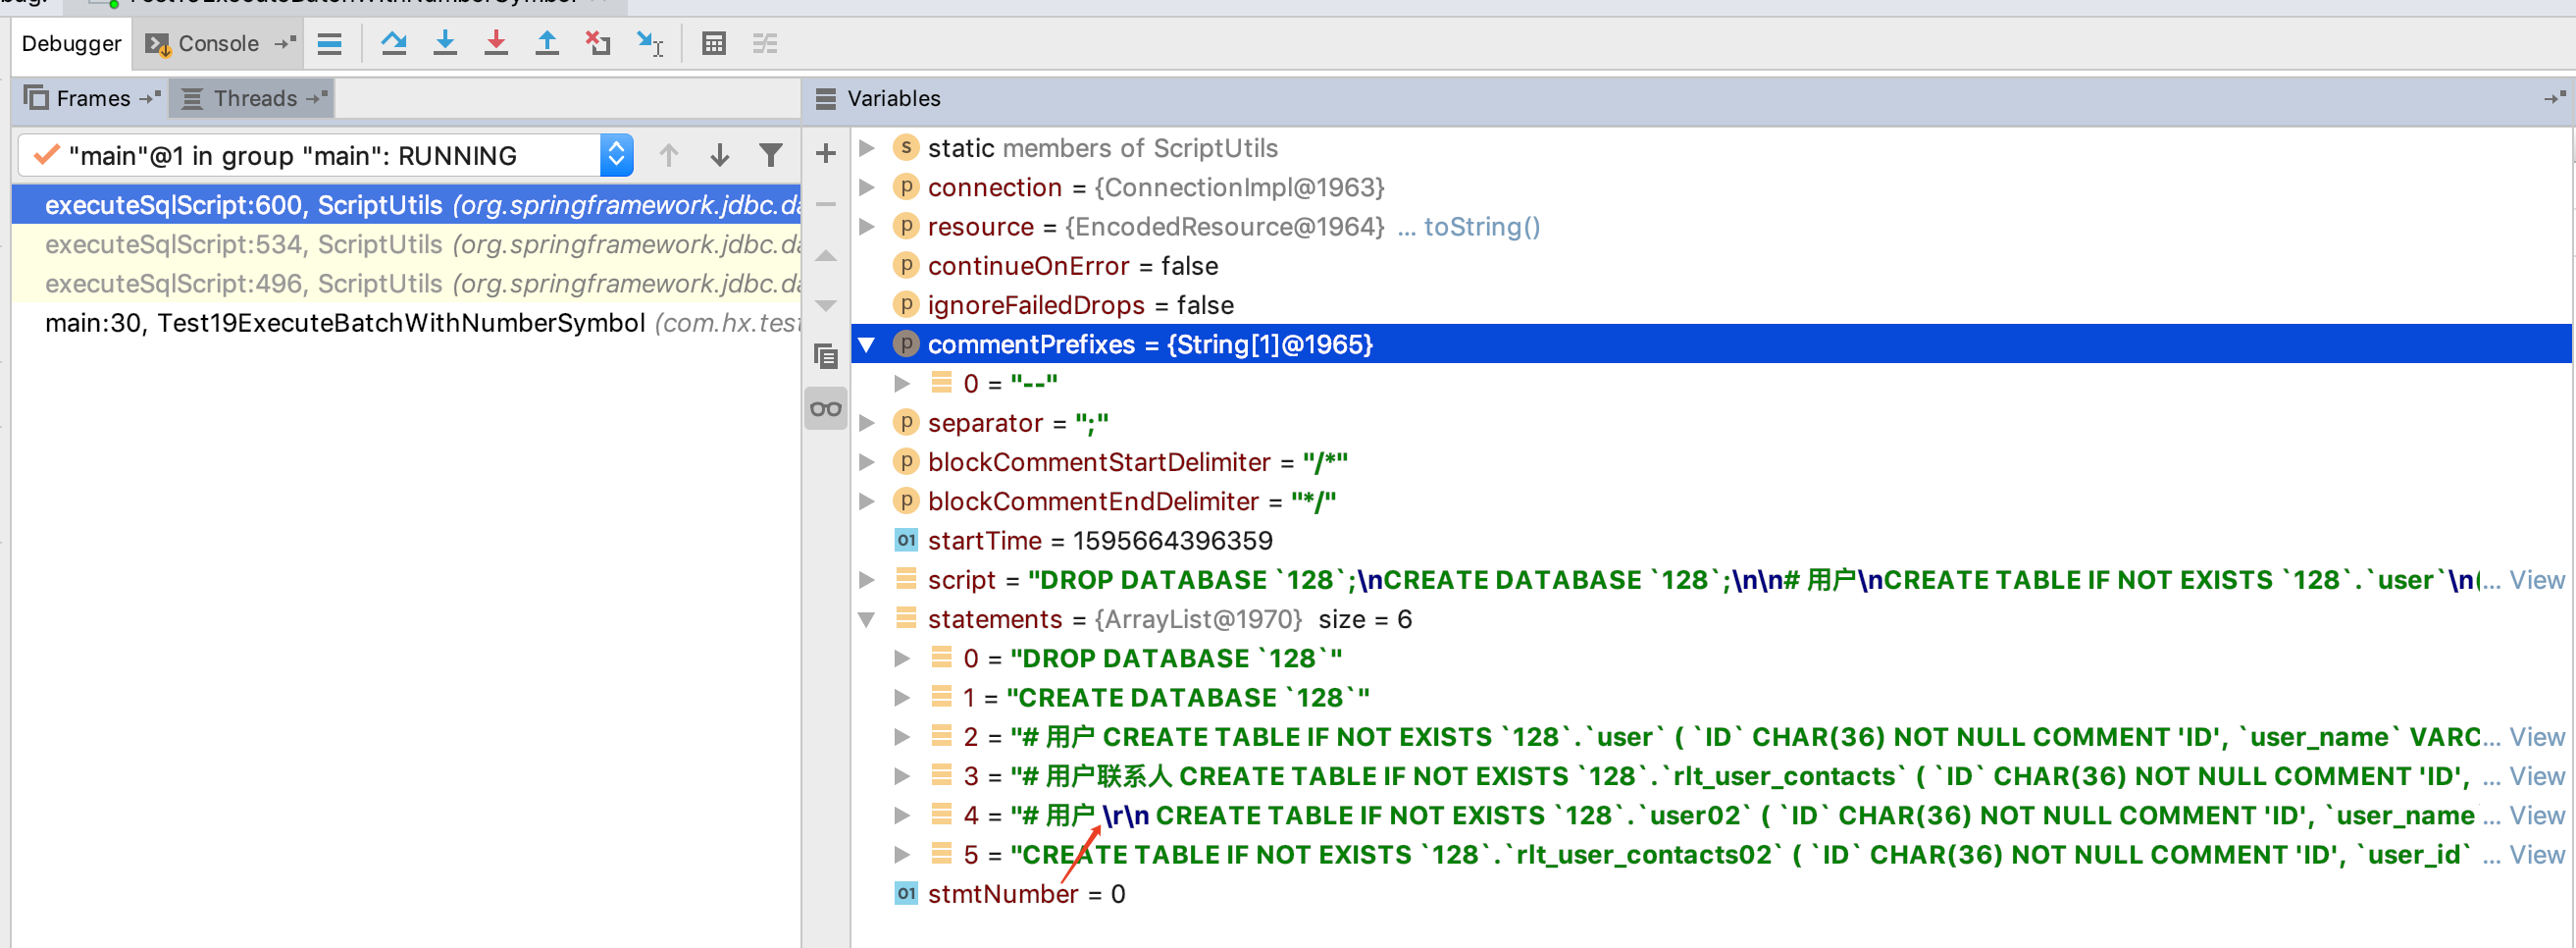Click the Step Over icon
This screenshot has width=2576, height=948.
pos(394,43)
